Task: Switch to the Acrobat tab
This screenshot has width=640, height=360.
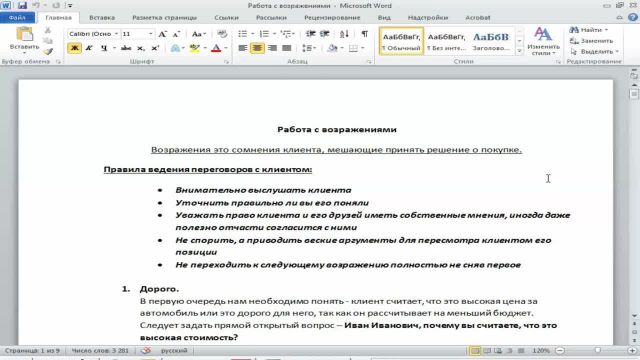Action: tap(478, 18)
